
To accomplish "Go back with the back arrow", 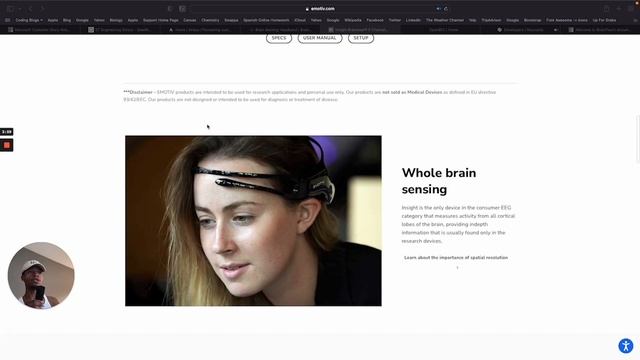I will point(31,9).
